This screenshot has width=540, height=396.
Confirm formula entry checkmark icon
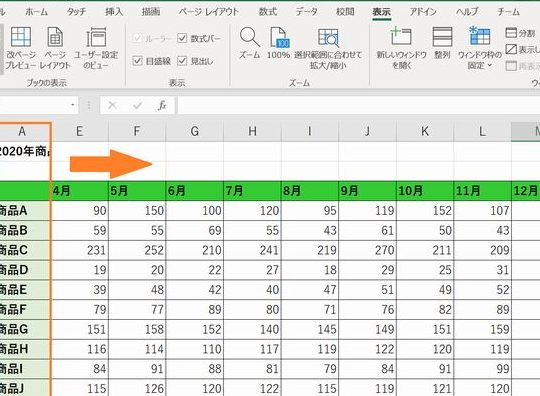(137, 105)
